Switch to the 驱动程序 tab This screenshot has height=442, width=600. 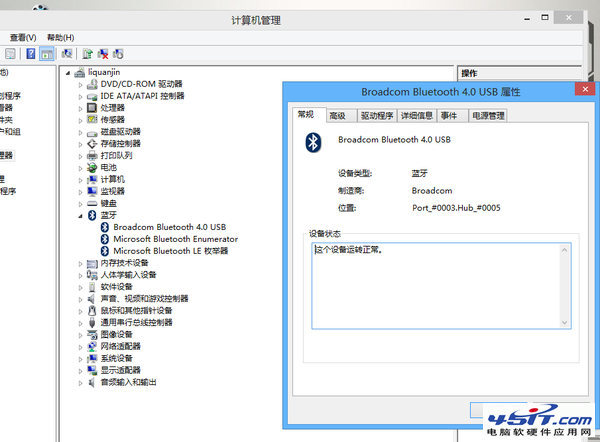click(377, 116)
